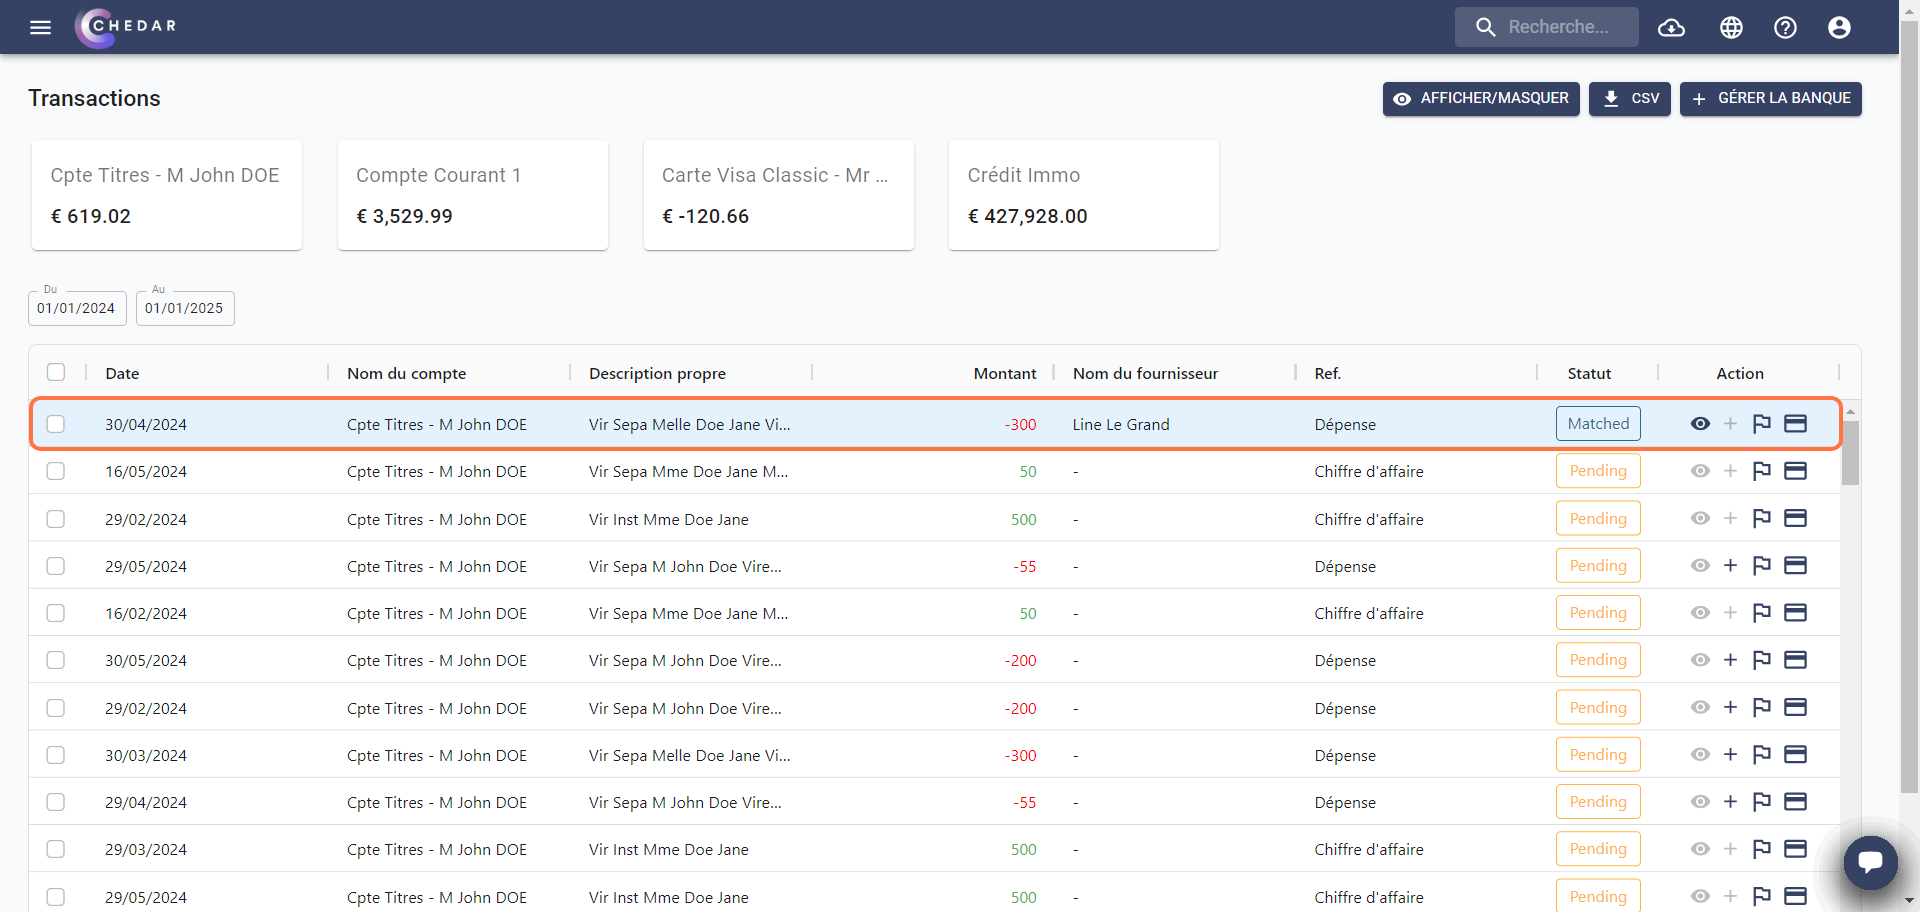Screen dimensions: 1920x912
Task: Click the transaction table vertical scrollbar
Action: pos(1850,452)
